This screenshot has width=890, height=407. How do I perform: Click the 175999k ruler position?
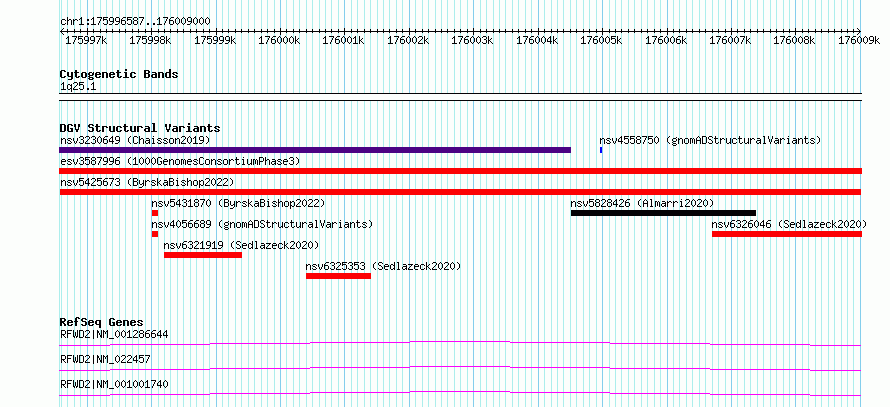[215, 40]
